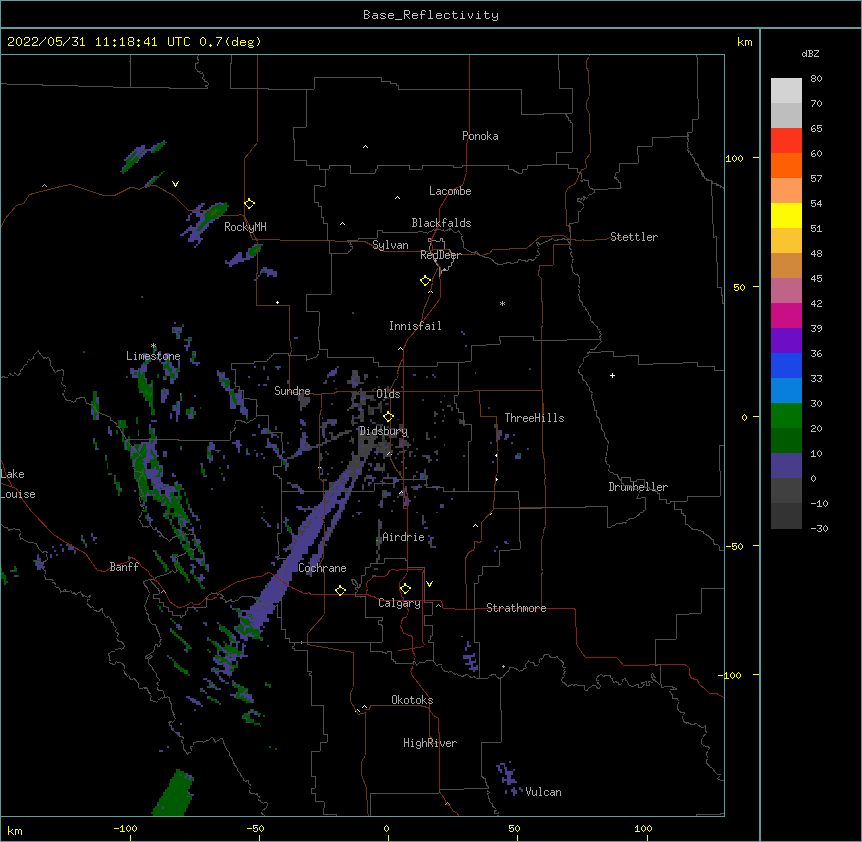This screenshot has height=842, width=862.
Task: Click the yellow diamond marker beside RockyMH
Action: coord(250,204)
